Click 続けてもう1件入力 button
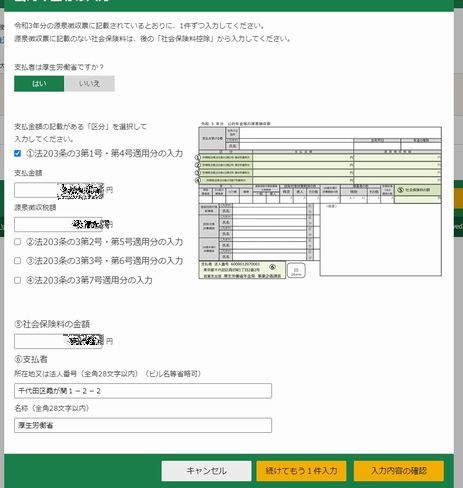Image resolution: width=463 pixels, height=488 pixels. [301, 471]
